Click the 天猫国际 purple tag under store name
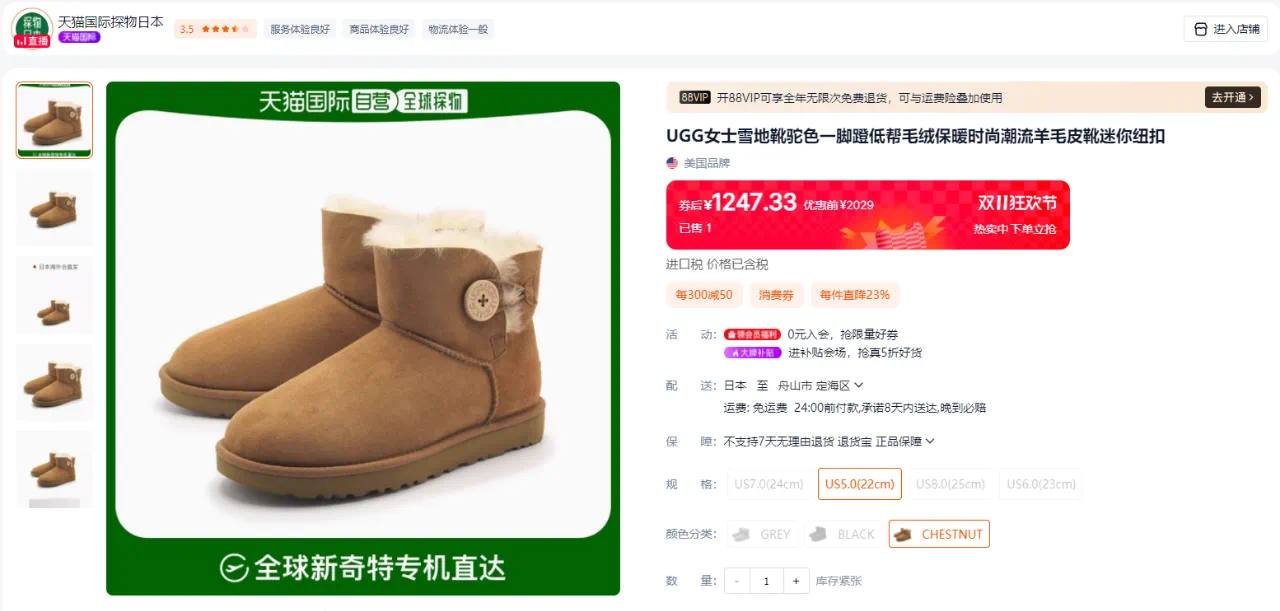The height and width of the screenshot is (611, 1280). 80,37
